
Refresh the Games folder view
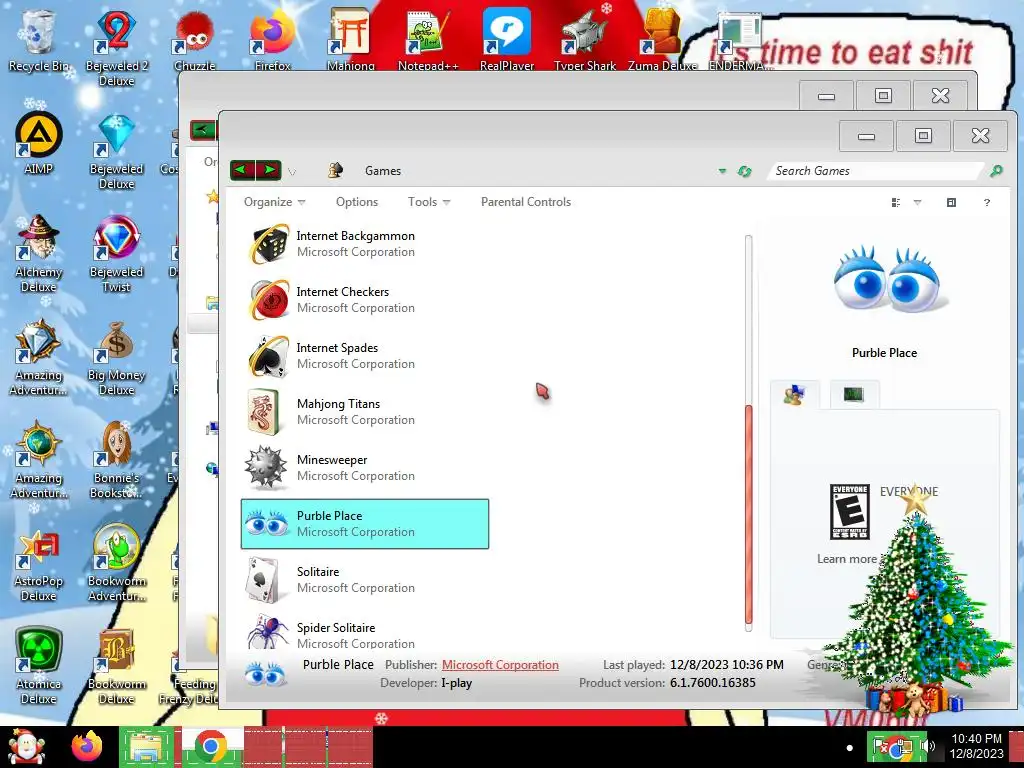point(744,171)
